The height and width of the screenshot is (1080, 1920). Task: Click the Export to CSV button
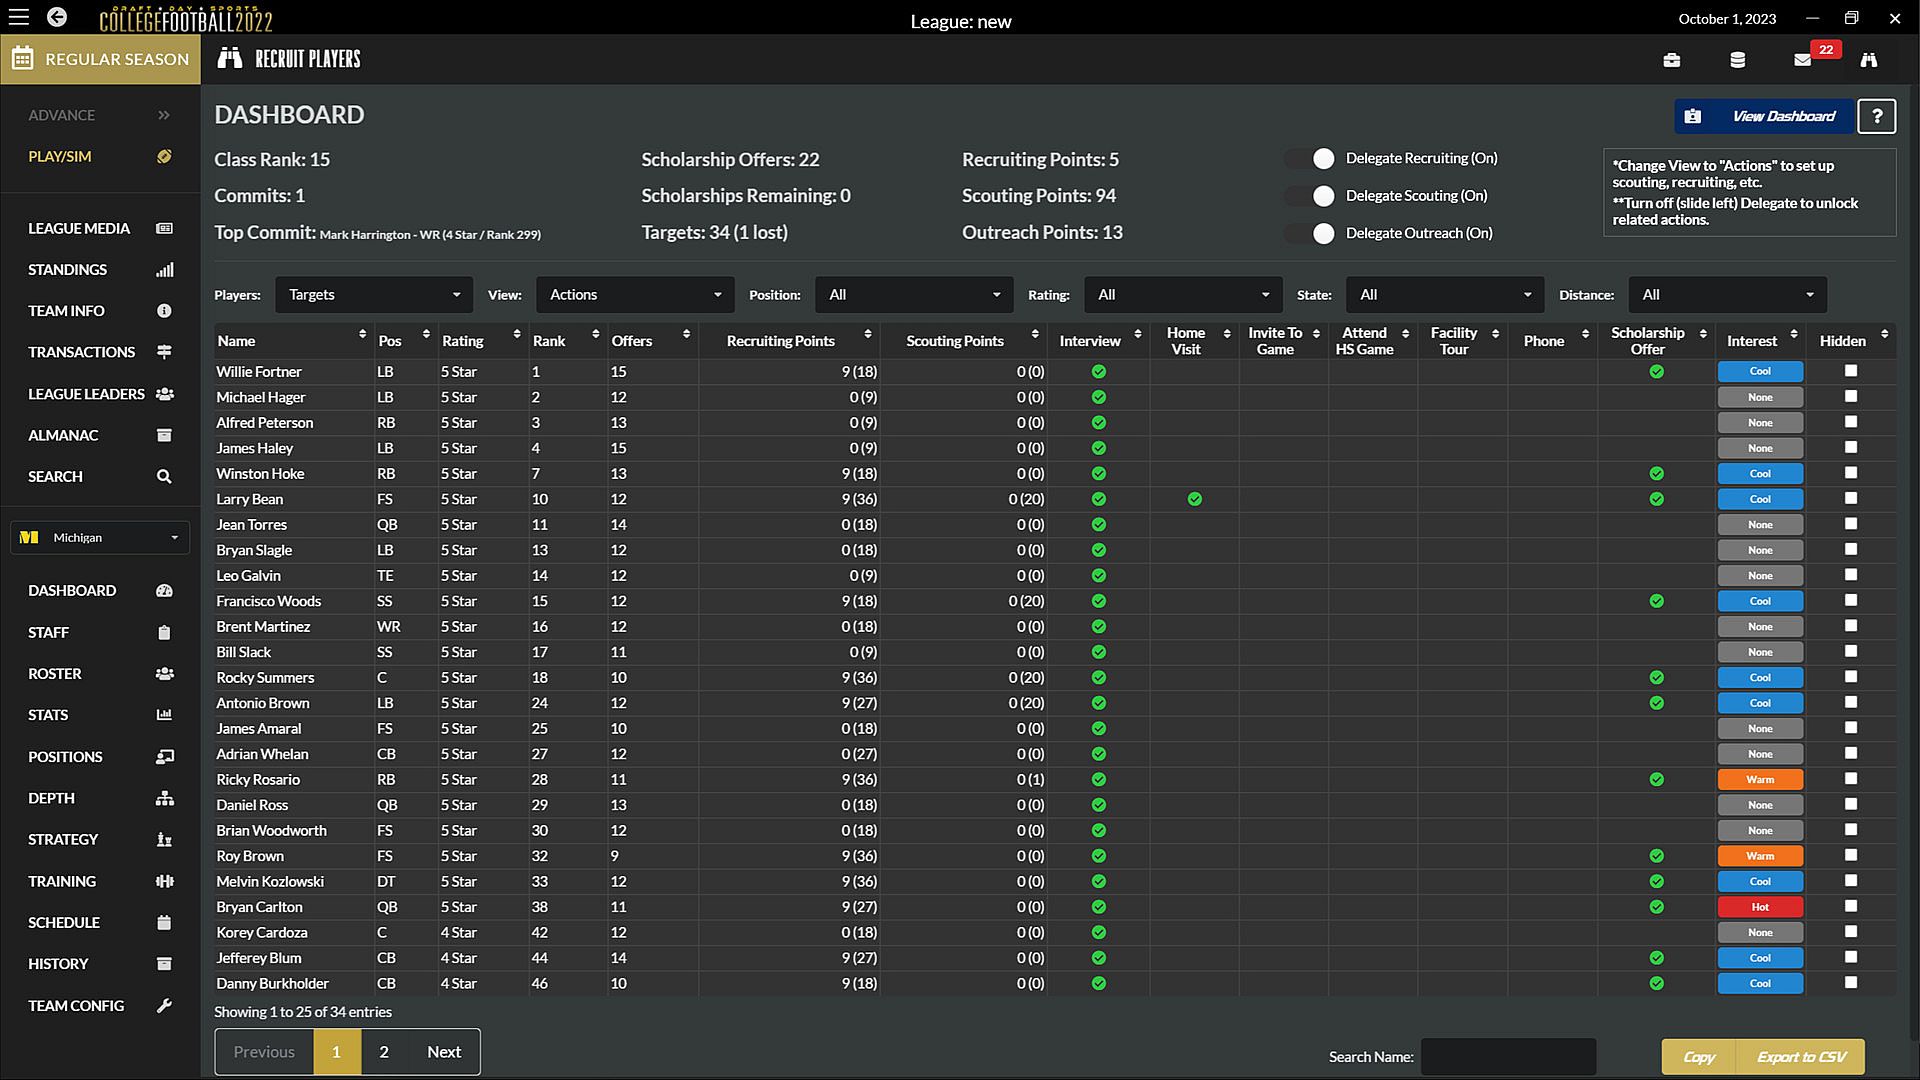(x=1801, y=1057)
